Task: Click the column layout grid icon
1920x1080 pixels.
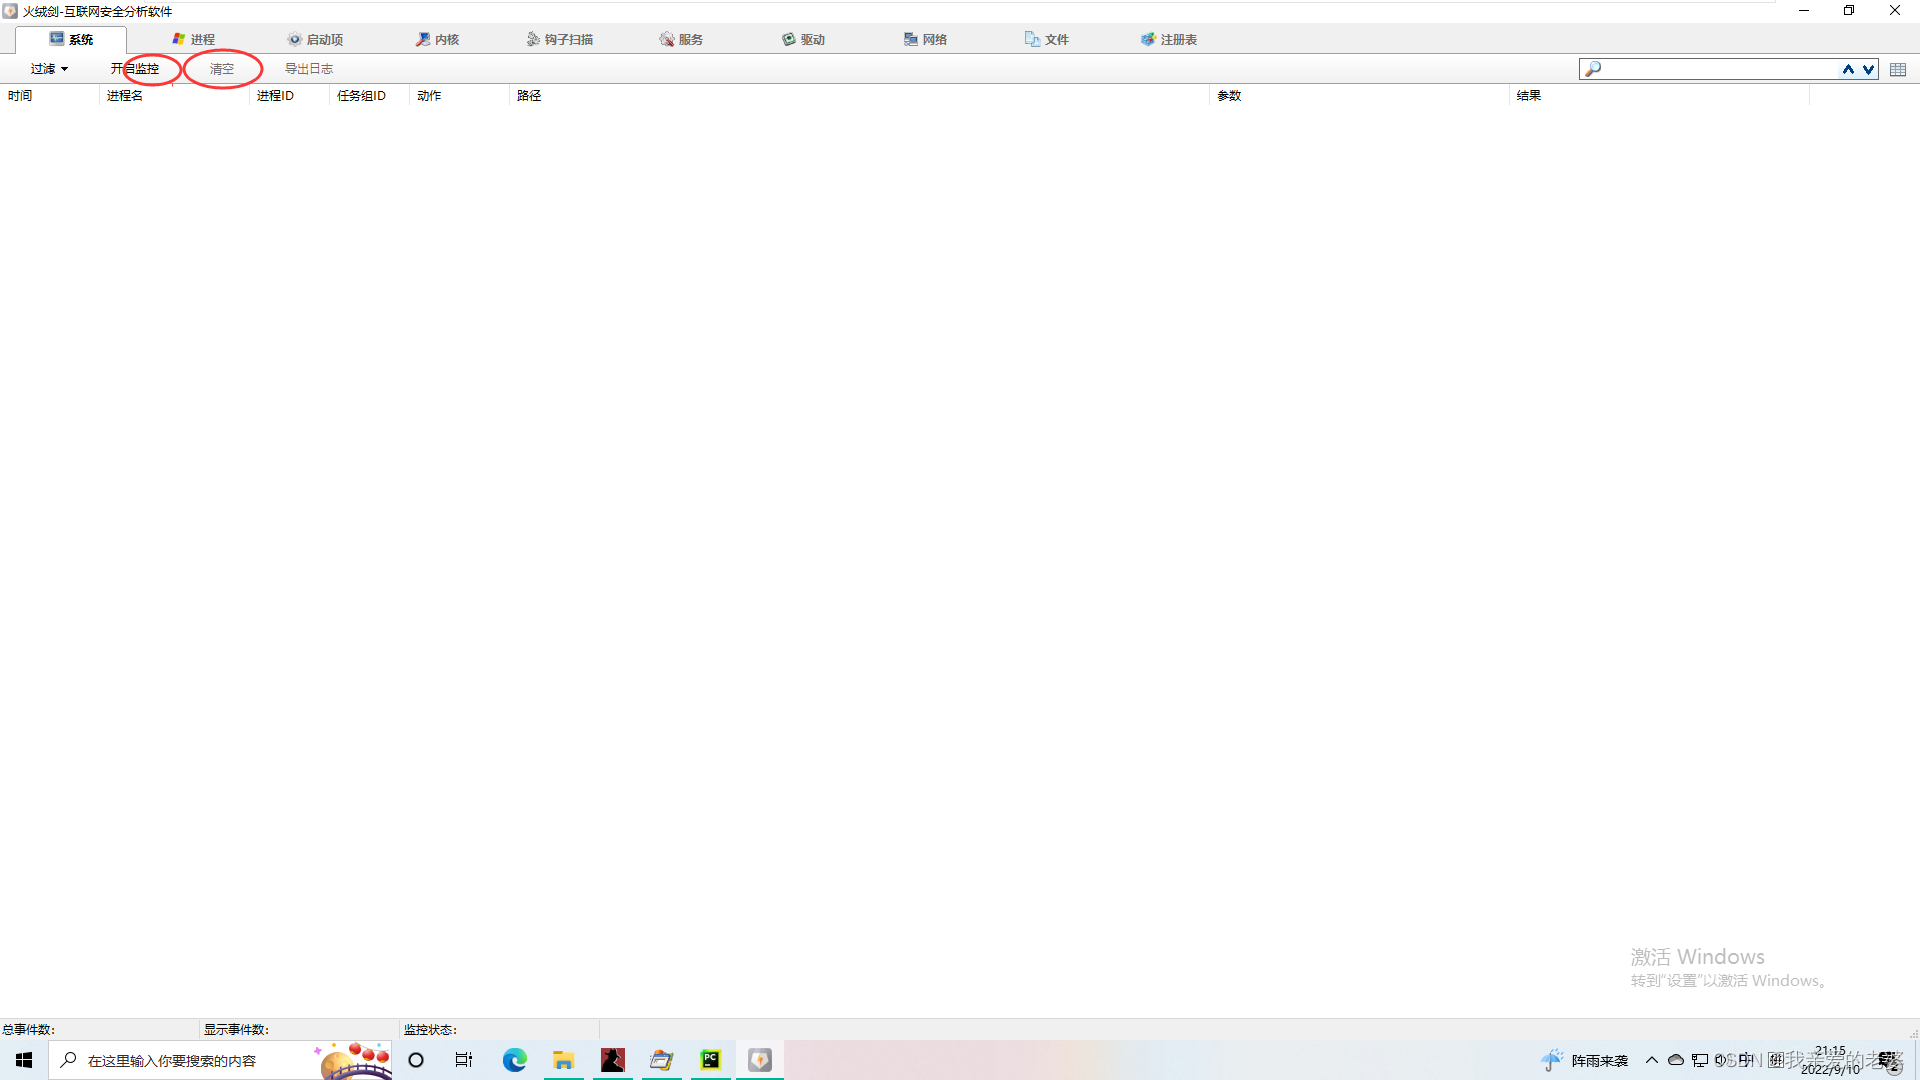Action: (1898, 69)
